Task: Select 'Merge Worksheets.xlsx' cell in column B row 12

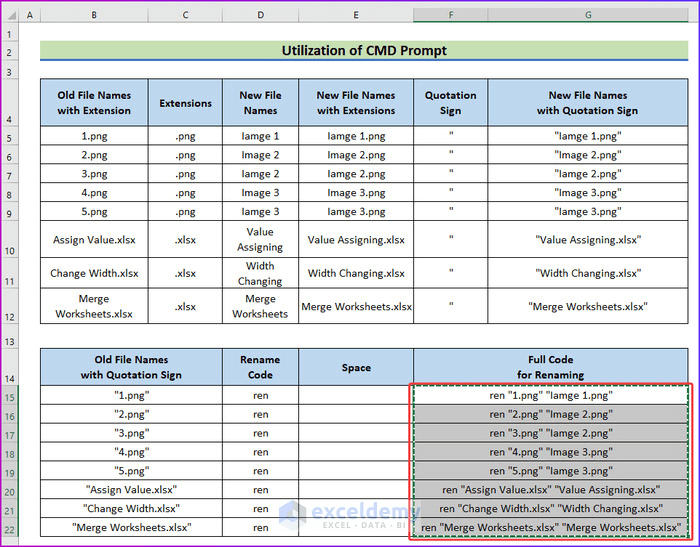Action: [x=94, y=306]
